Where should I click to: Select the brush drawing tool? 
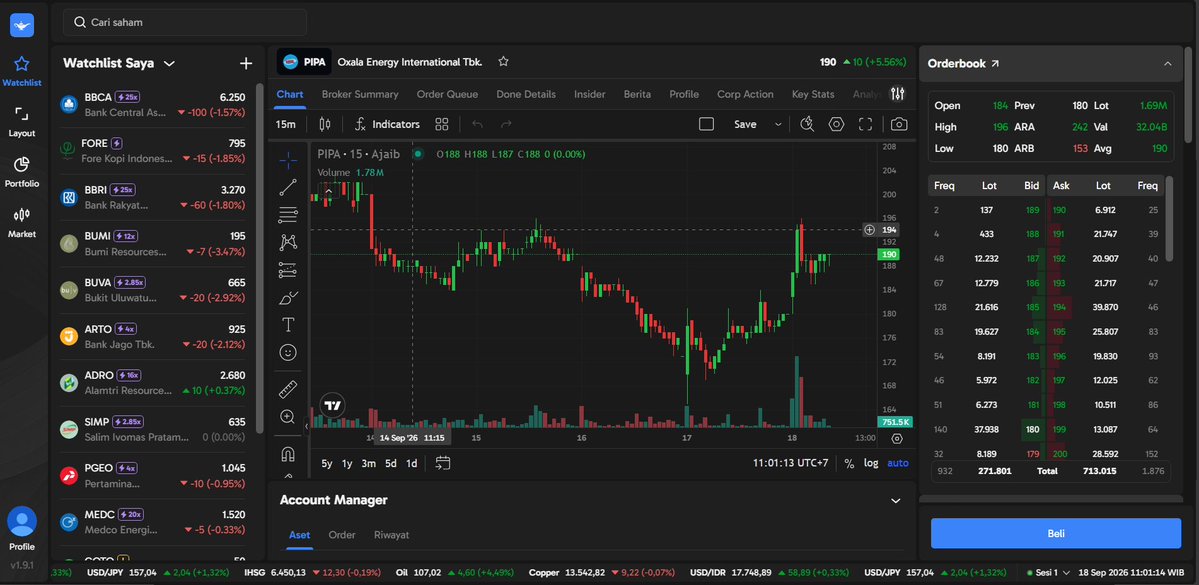288,297
